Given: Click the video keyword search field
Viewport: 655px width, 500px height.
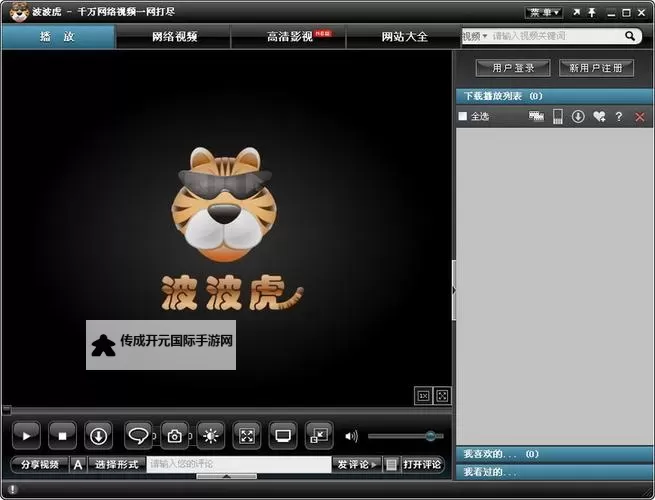Looking at the screenshot, I should coord(557,36).
